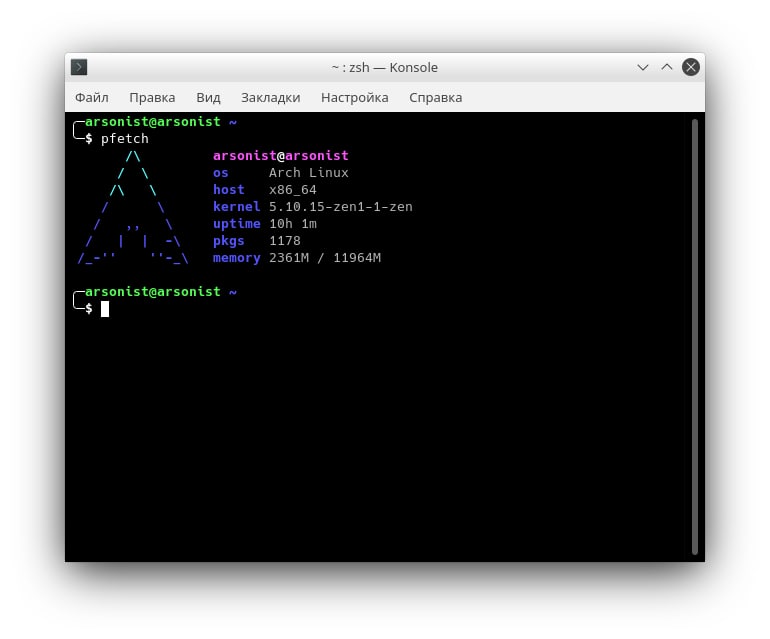Image resolution: width=770 pixels, height=639 pixels.
Task: Click the terminal vertical scrollbar
Action: (694, 336)
